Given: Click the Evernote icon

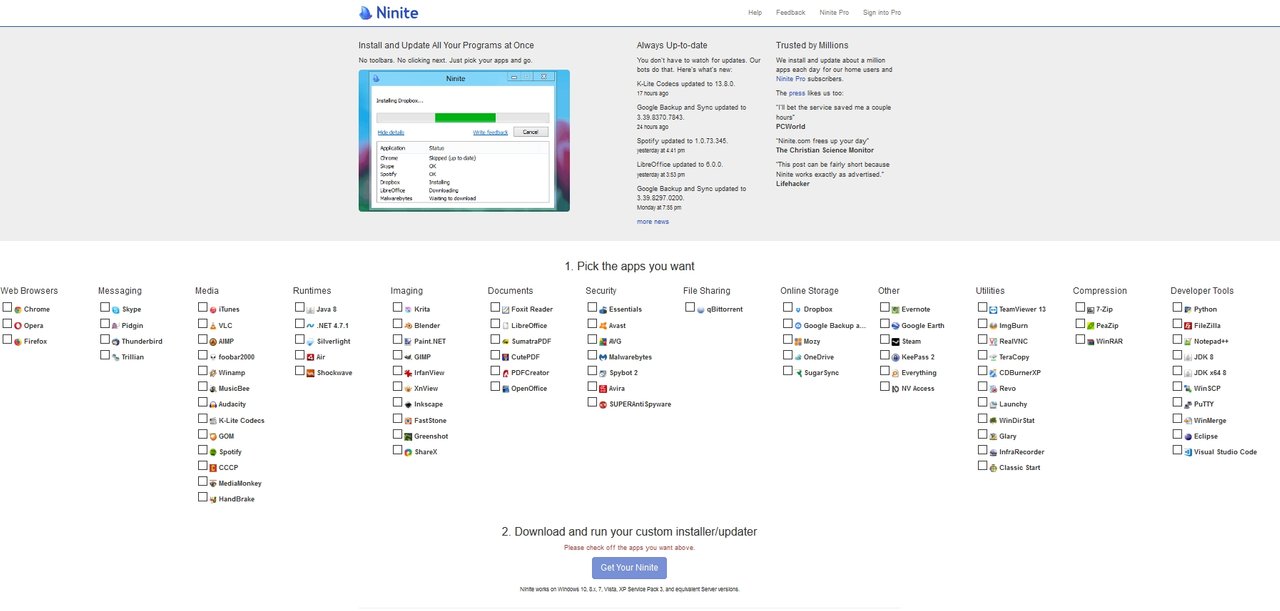Looking at the screenshot, I should tap(896, 310).
